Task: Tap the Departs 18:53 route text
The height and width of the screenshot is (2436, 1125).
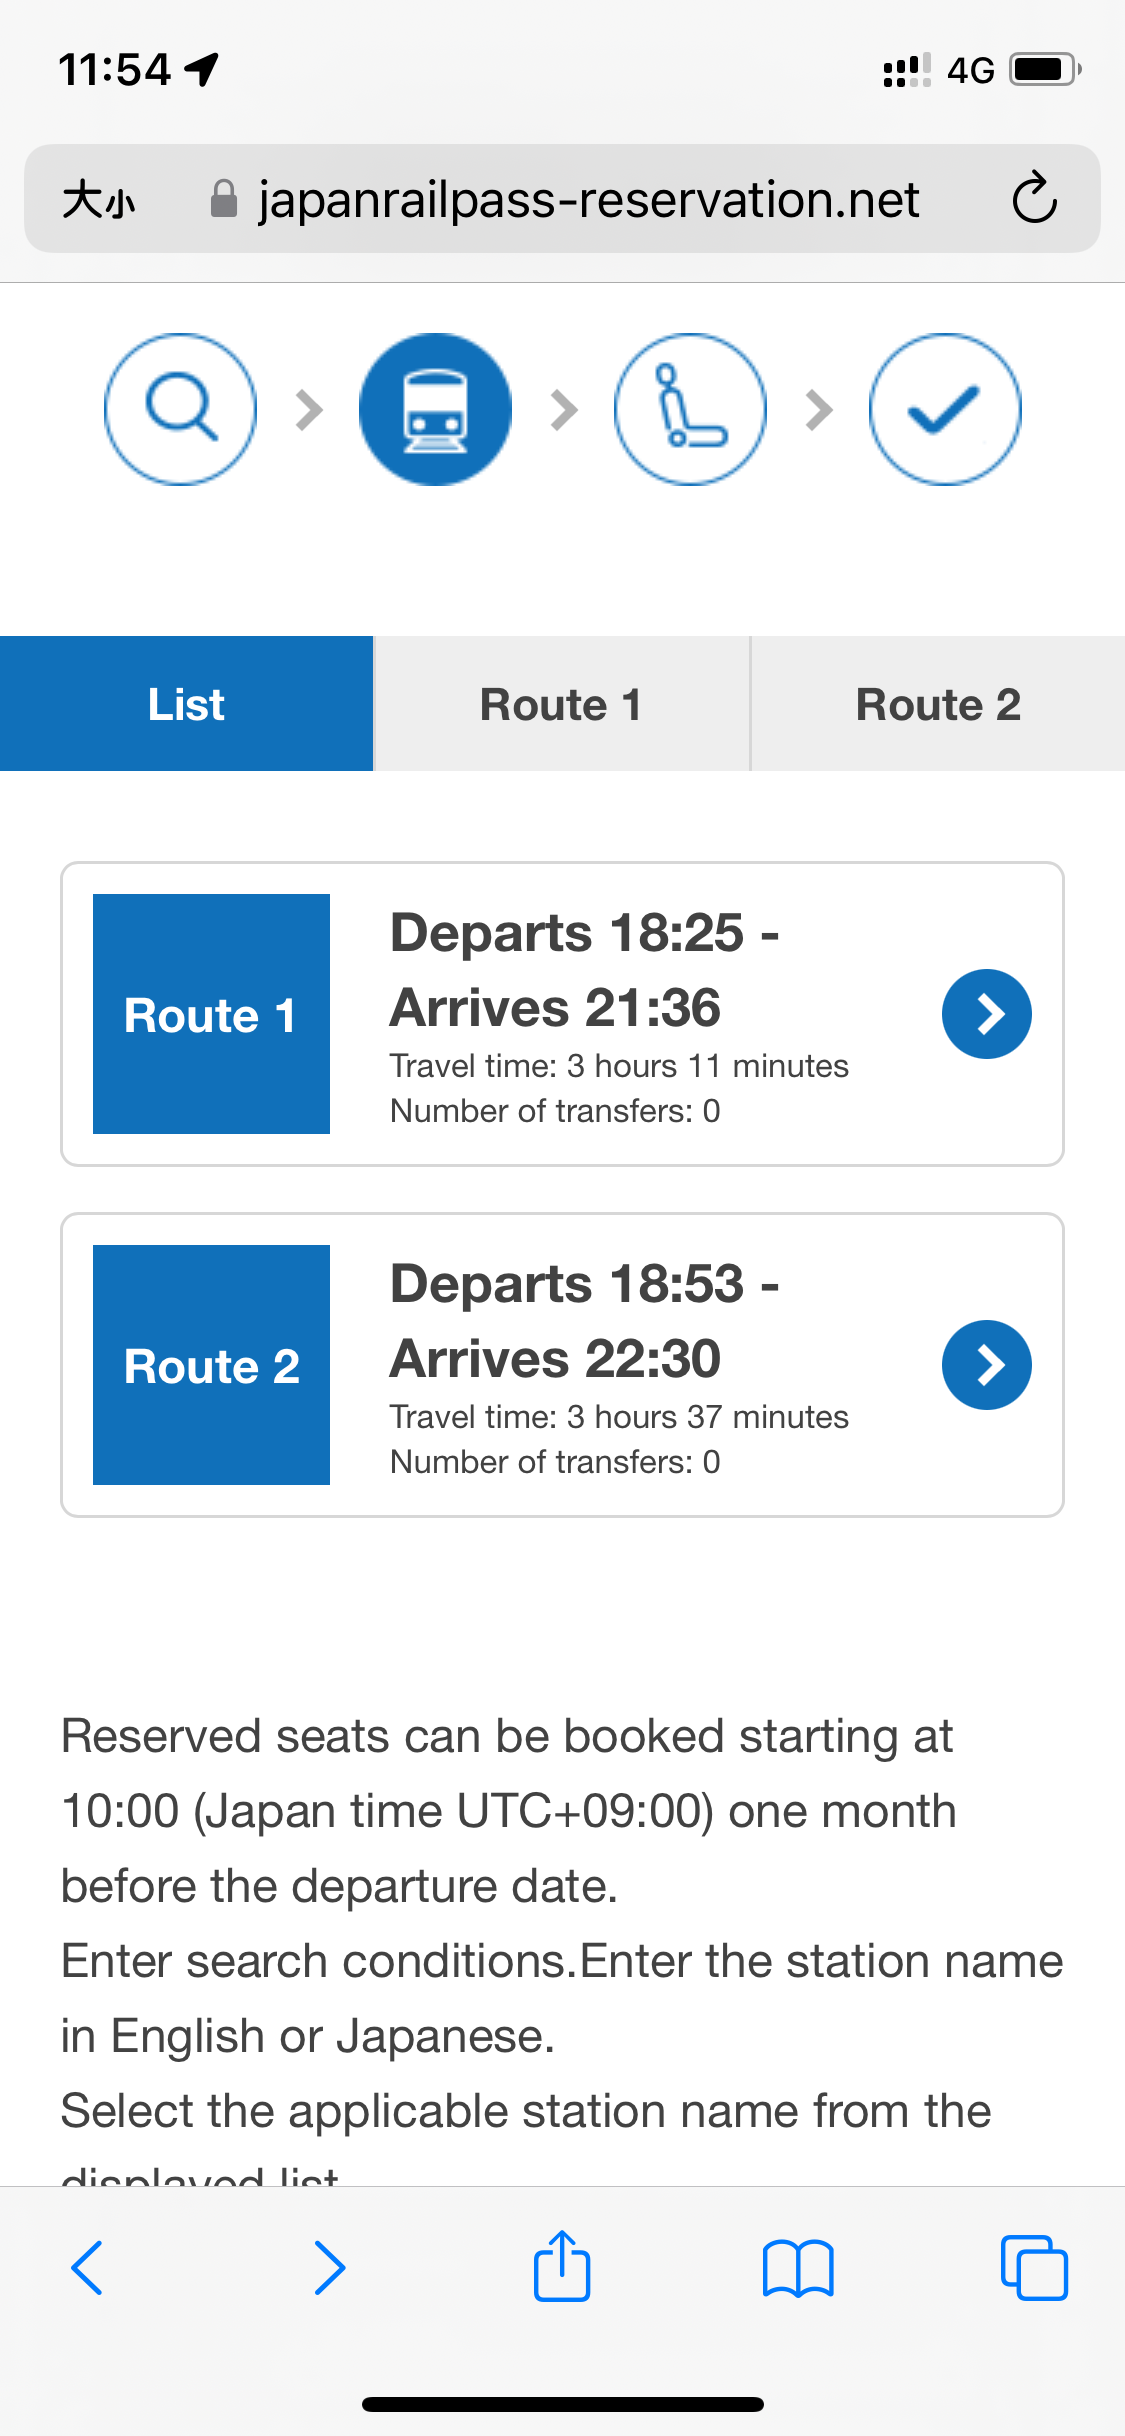Action: tap(584, 1284)
